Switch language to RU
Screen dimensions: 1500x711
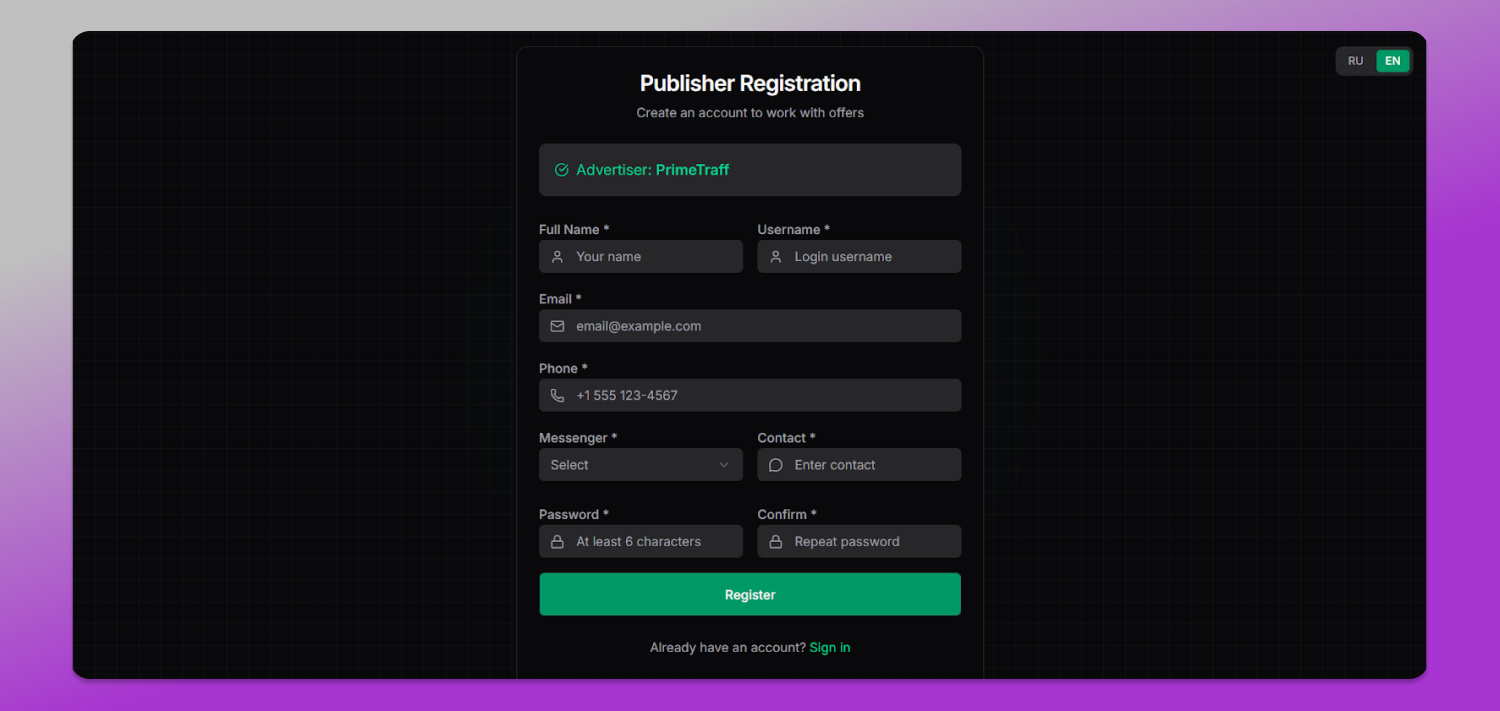[x=1356, y=61]
